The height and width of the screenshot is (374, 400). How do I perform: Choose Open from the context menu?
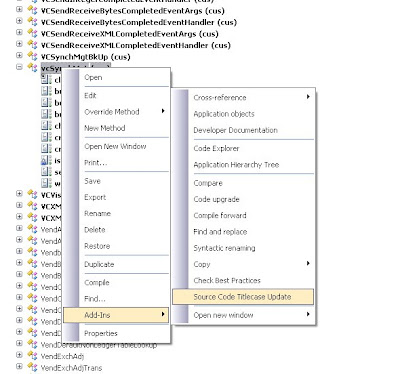116,77
